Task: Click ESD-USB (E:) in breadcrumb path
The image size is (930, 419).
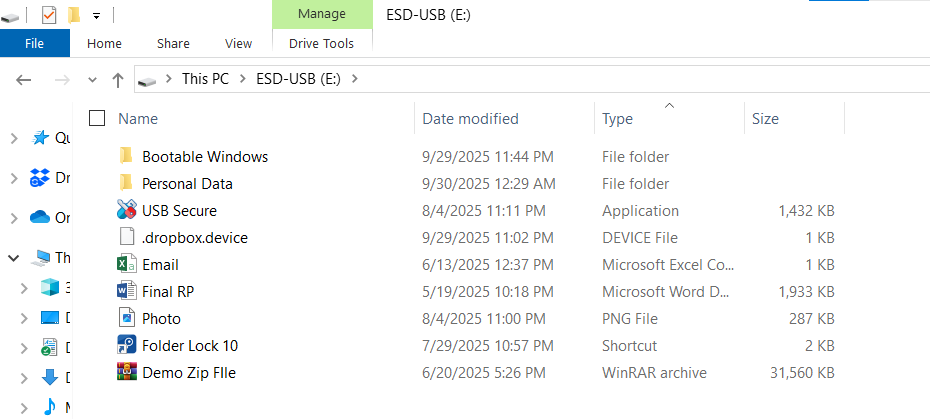Action: (x=298, y=79)
